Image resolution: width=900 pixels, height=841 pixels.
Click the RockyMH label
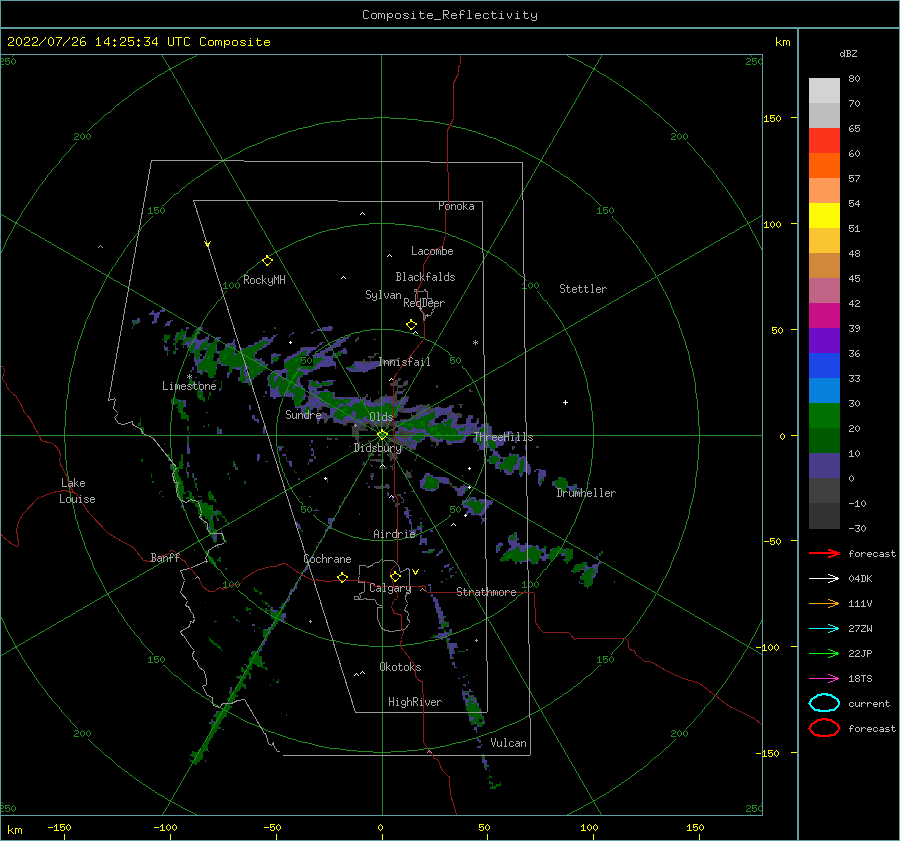(x=264, y=280)
